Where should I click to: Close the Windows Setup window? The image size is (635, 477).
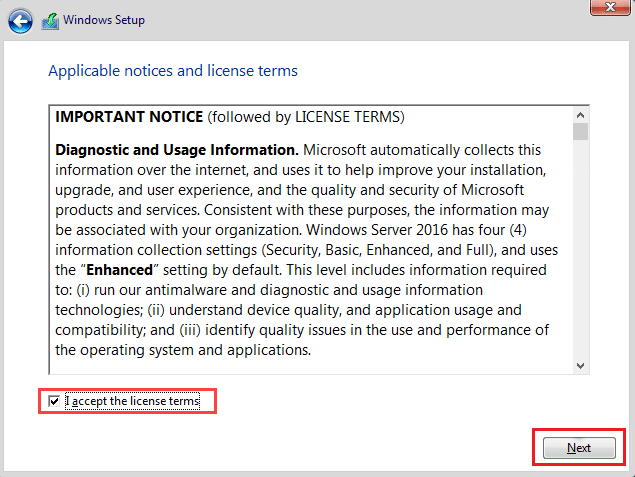coord(603,9)
